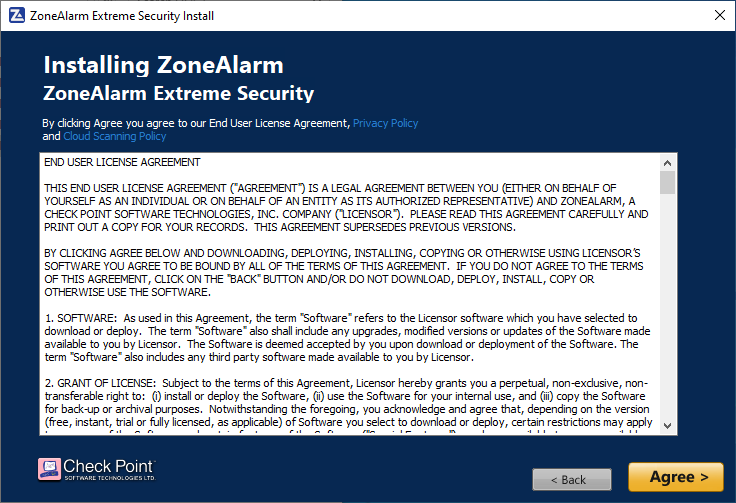Click the Agree button to accept
Image resolution: width=736 pixels, height=503 pixels.
(x=676, y=477)
